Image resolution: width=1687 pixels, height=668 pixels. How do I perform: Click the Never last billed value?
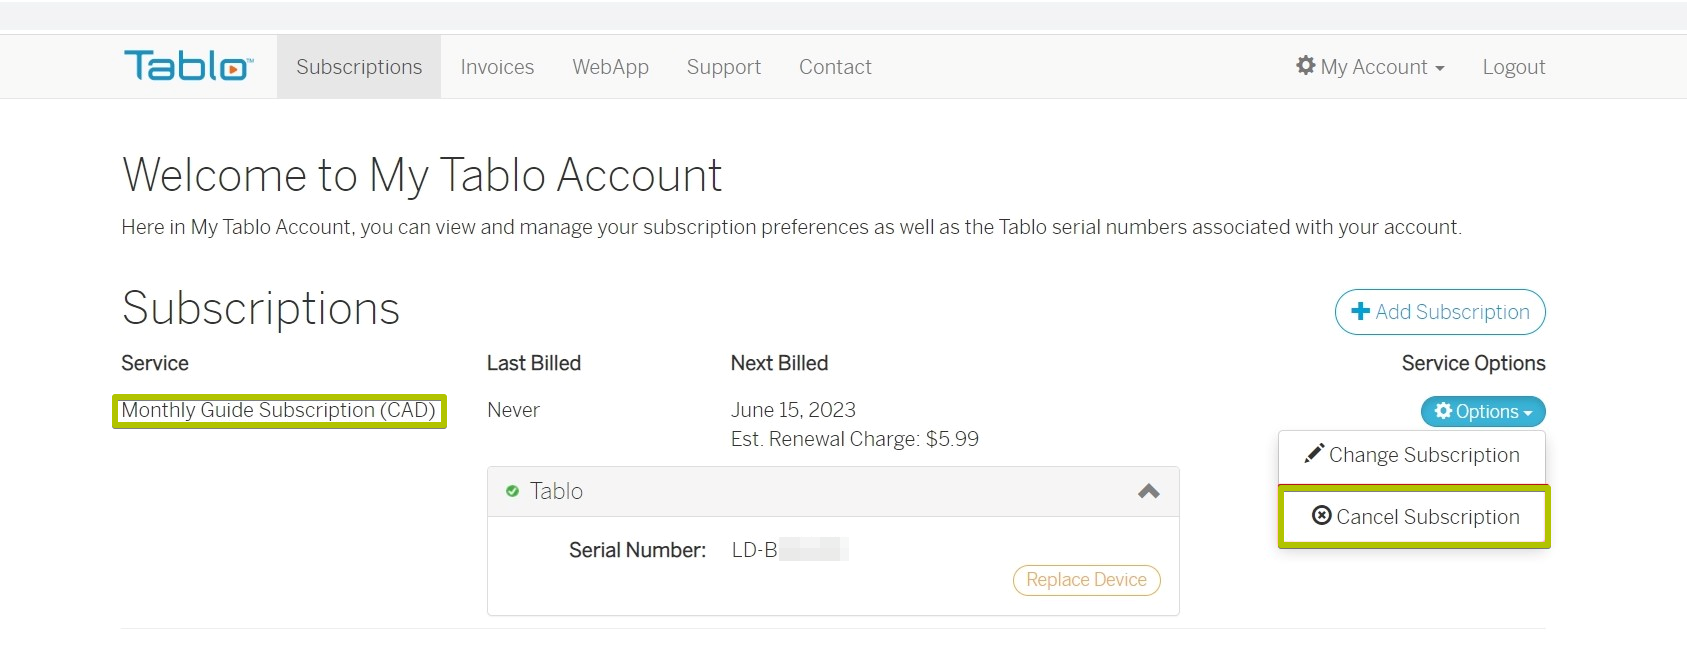(x=513, y=410)
